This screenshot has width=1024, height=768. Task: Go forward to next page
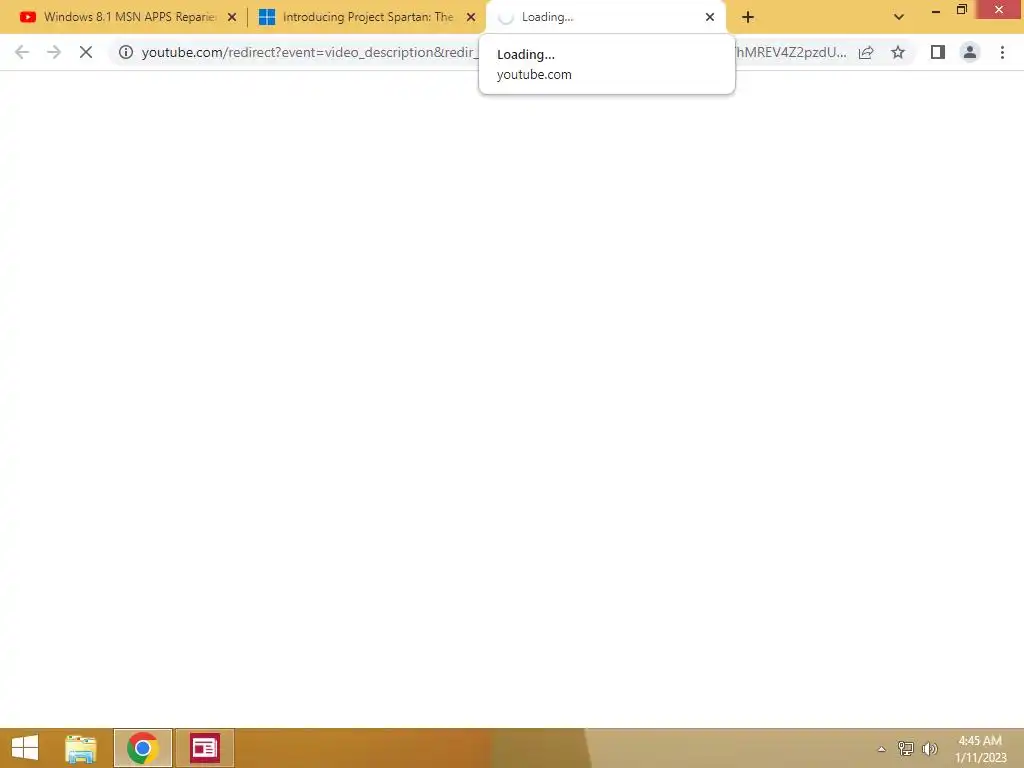point(54,52)
